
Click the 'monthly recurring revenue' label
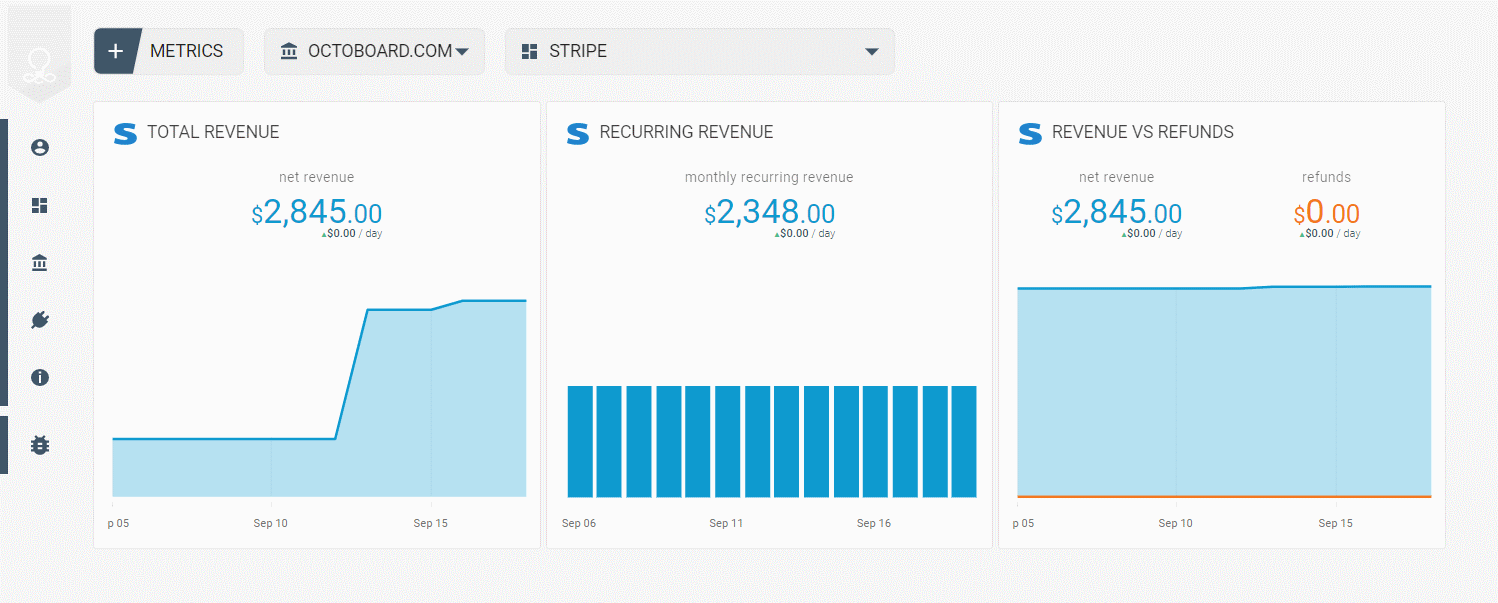click(769, 177)
